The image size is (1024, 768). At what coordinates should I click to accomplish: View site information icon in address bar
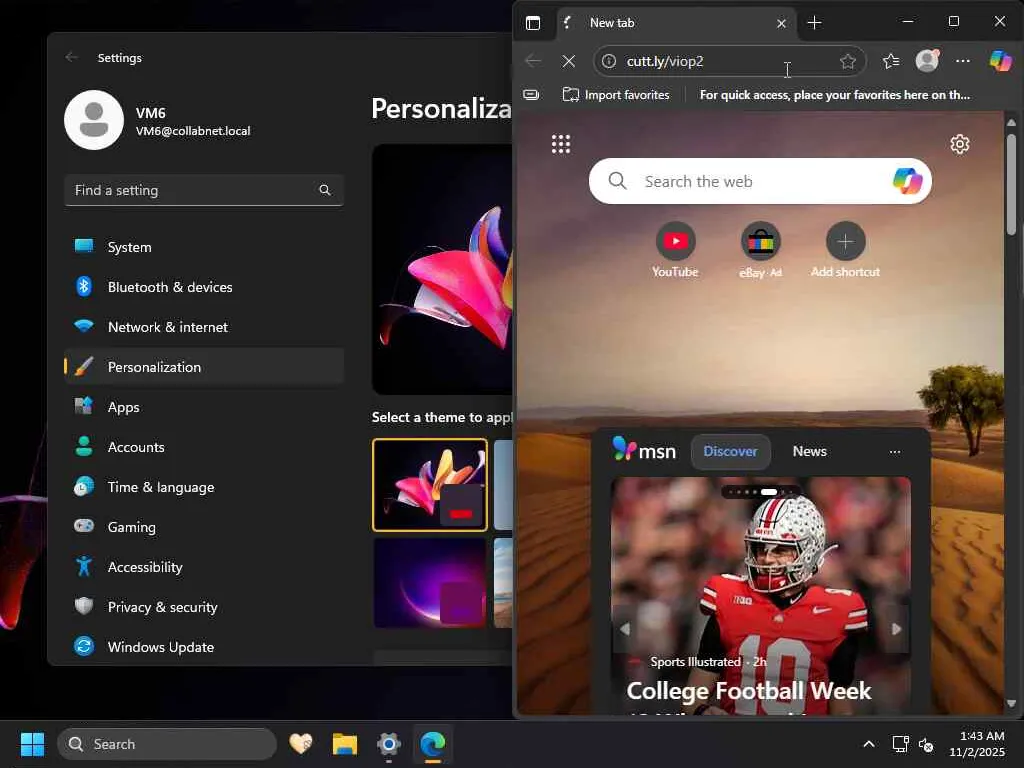pyautogui.click(x=609, y=61)
